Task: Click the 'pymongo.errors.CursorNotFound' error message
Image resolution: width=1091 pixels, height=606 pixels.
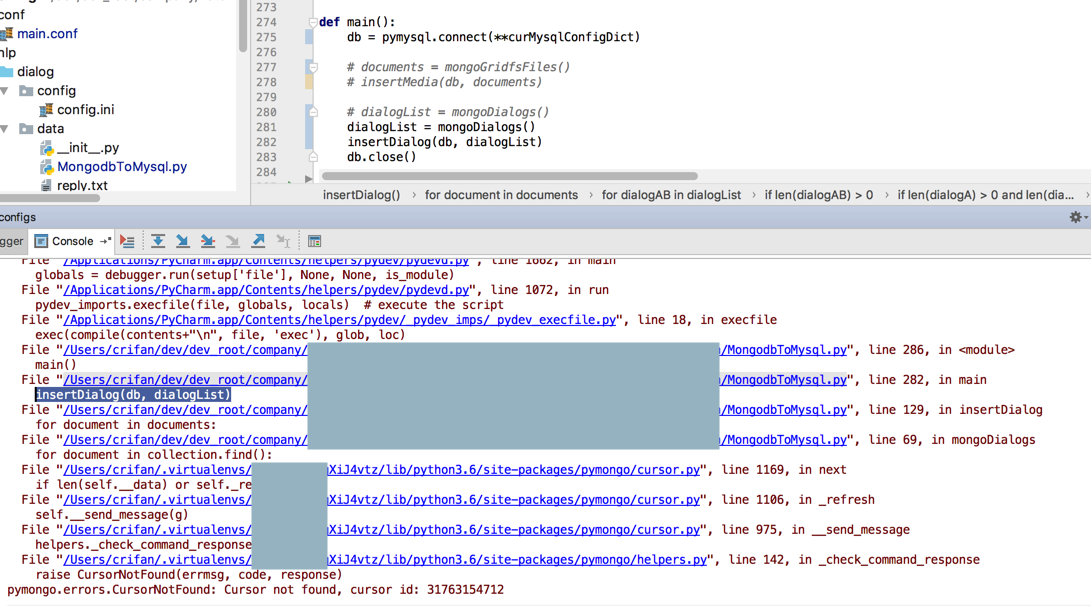Action: click(255, 590)
